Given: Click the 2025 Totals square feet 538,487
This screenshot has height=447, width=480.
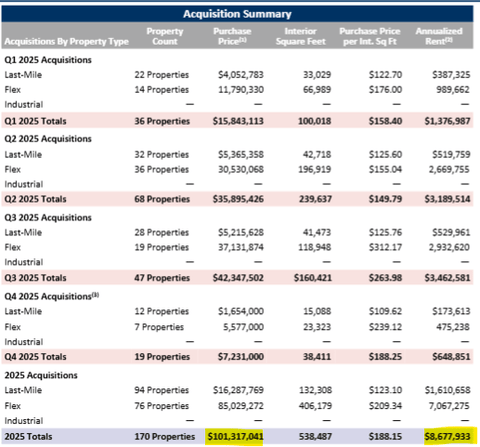Looking at the screenshot, I should pos(315,436).
